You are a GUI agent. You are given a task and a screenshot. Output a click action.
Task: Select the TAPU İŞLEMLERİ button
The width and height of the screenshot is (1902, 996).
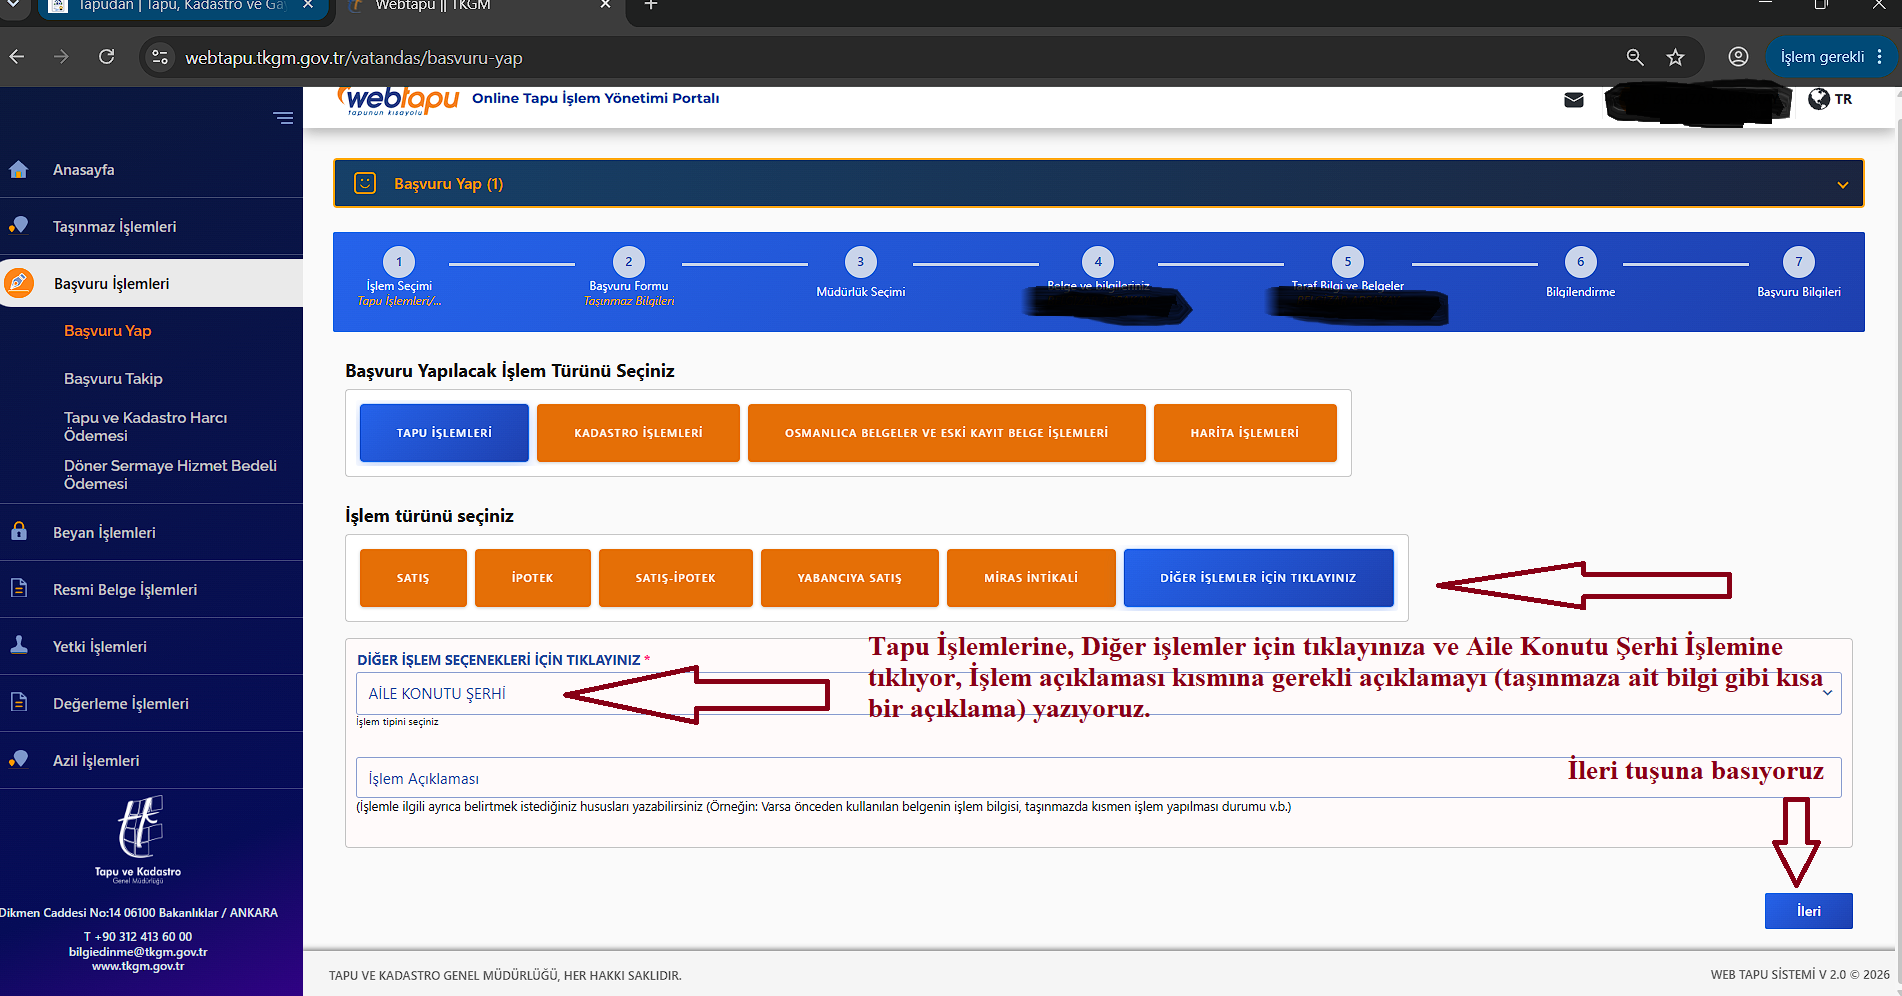pyautogui.click(x=444, y=433)
